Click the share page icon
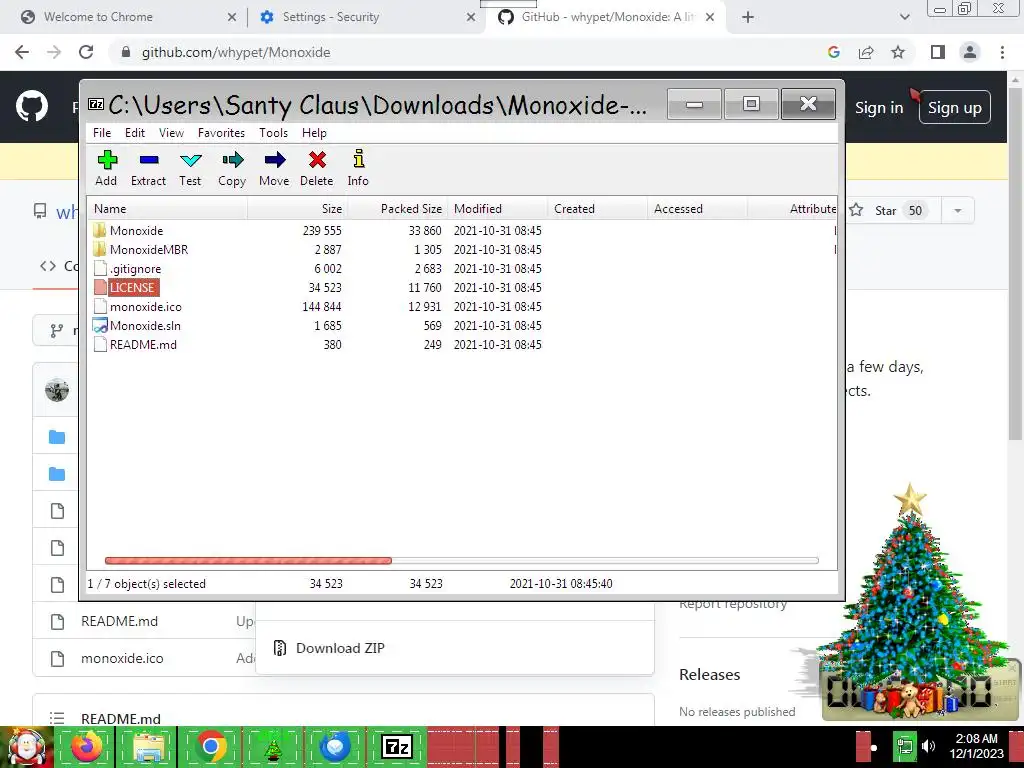Image resolution: width=1024 pixels, height=768 pixels. (x=866, y=52)
